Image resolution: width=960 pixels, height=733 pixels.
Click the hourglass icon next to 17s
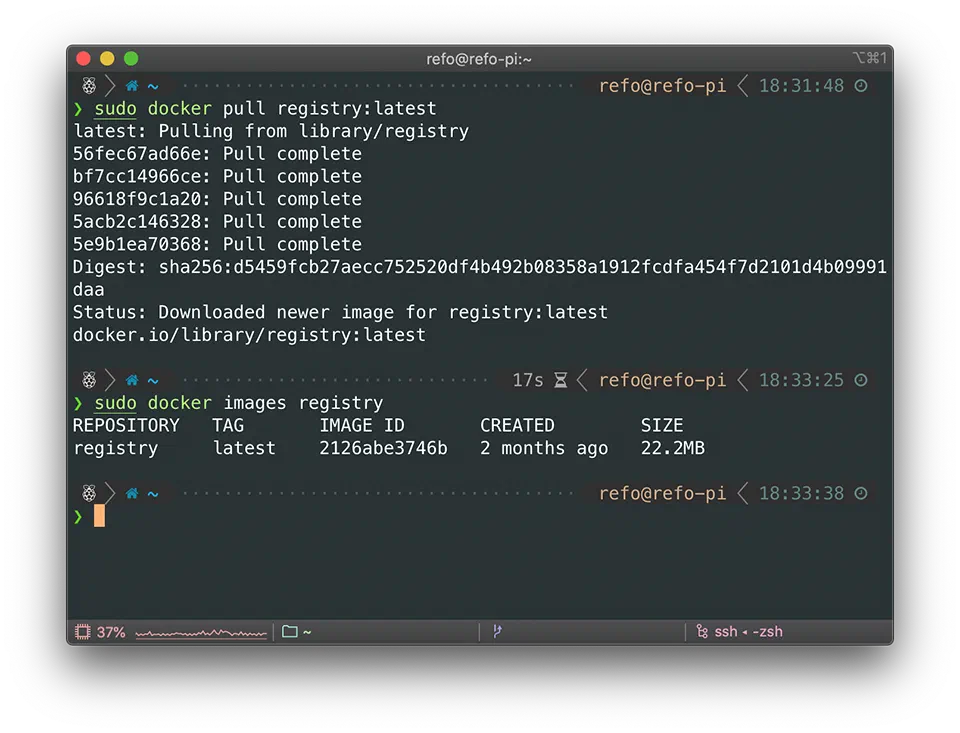[x=561, y=380]
